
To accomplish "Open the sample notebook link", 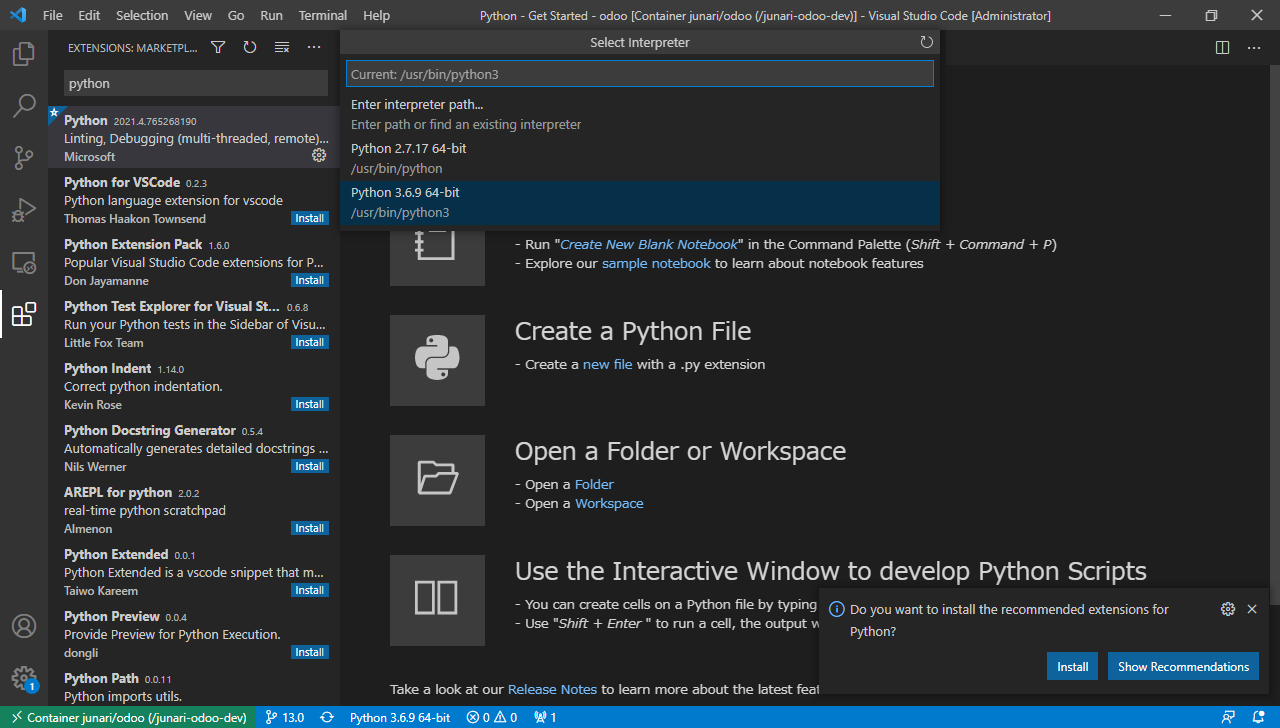I will click(x=656, y=263).
